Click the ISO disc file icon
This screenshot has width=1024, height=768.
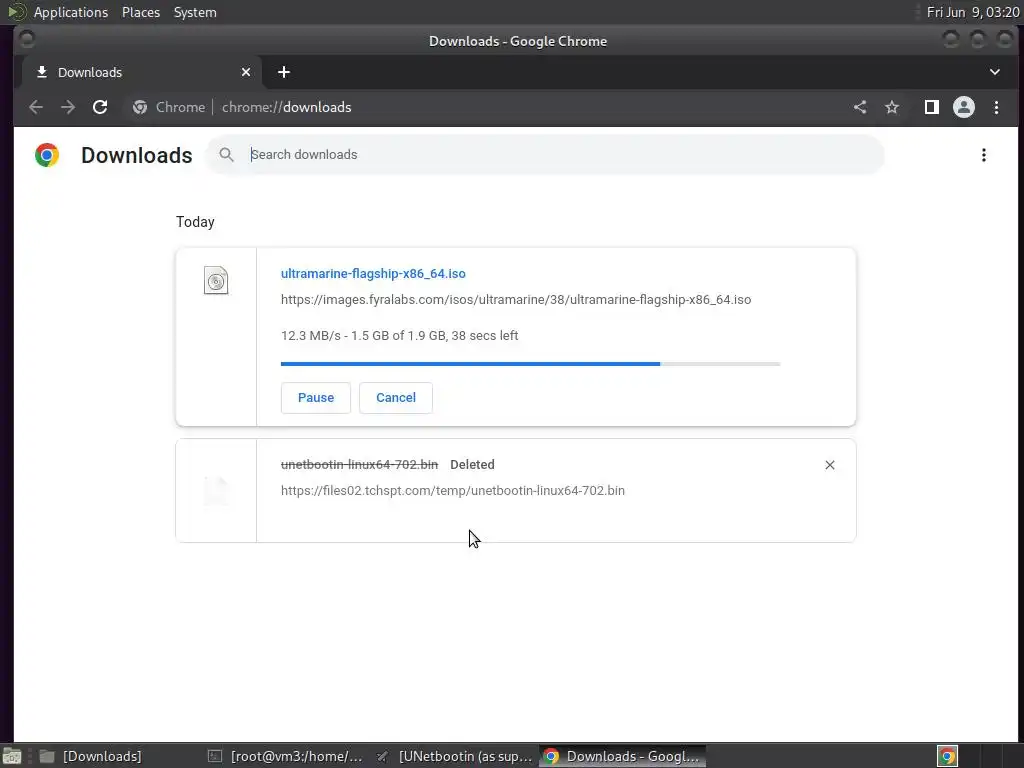click(x=216, y=281)
